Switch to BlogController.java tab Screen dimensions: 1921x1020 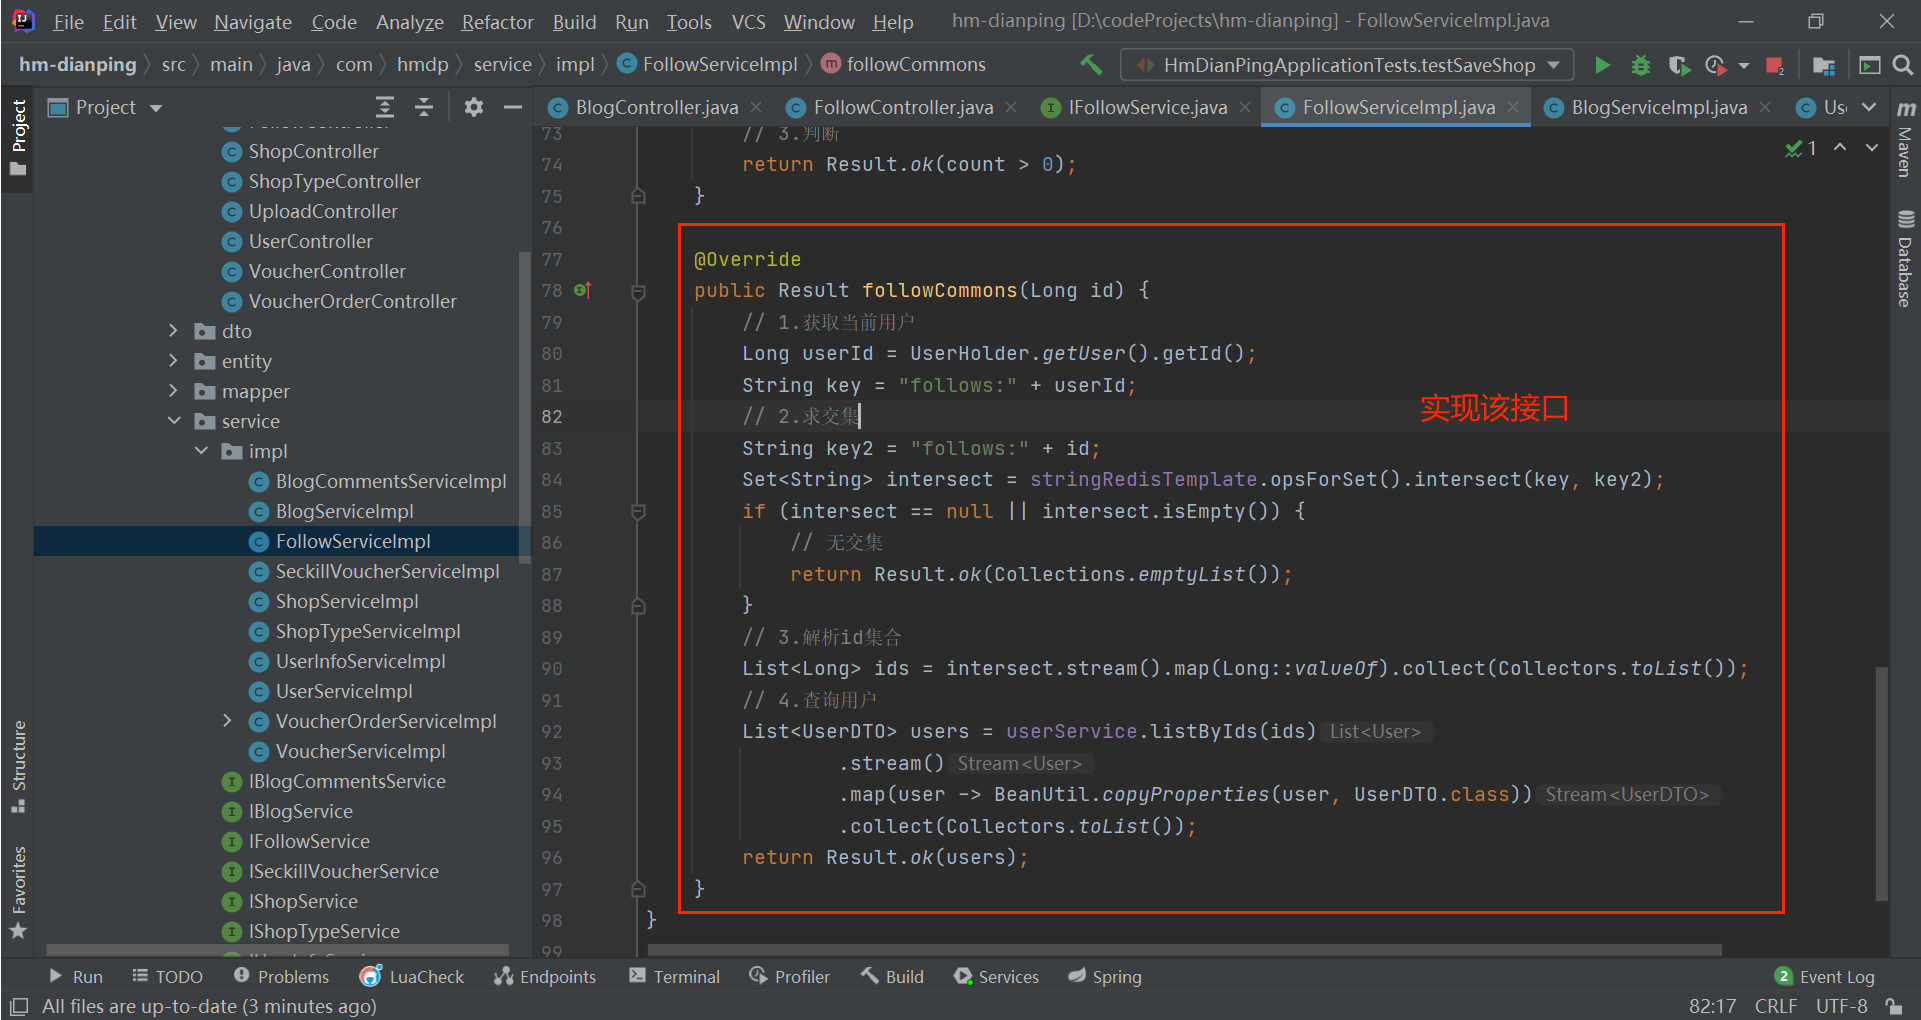click(655, 107)
